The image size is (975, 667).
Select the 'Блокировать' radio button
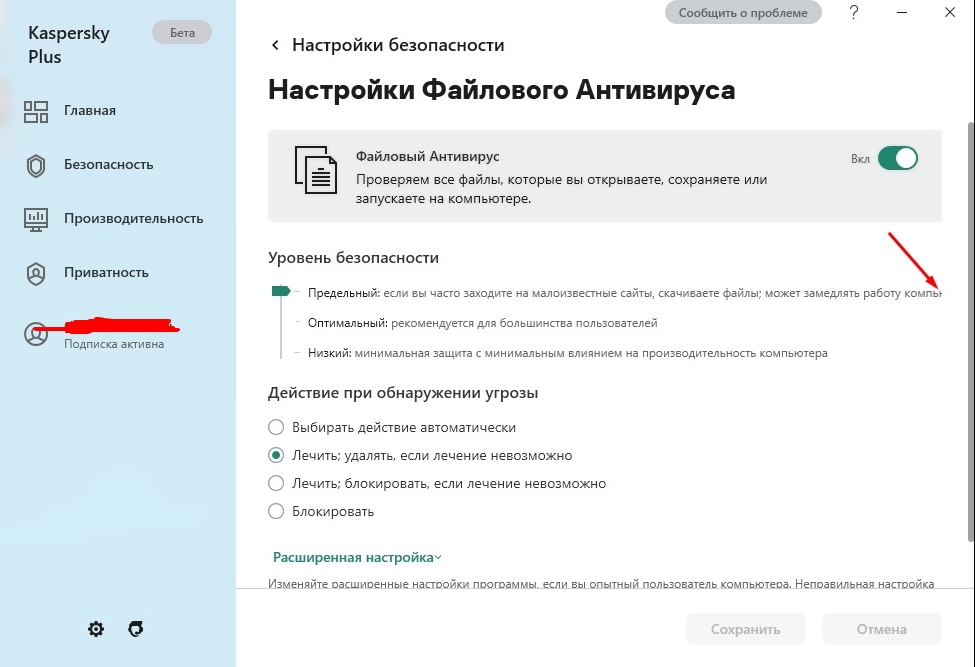[x=277, y=511]
